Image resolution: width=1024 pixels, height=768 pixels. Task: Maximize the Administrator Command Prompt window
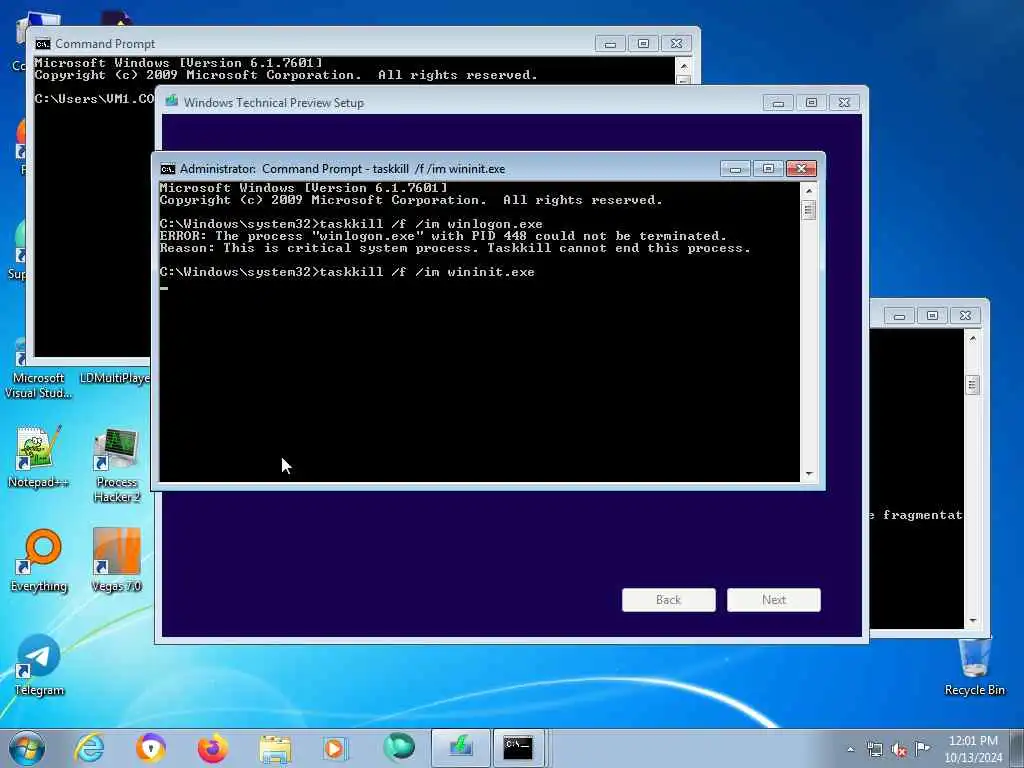(768, 168)
